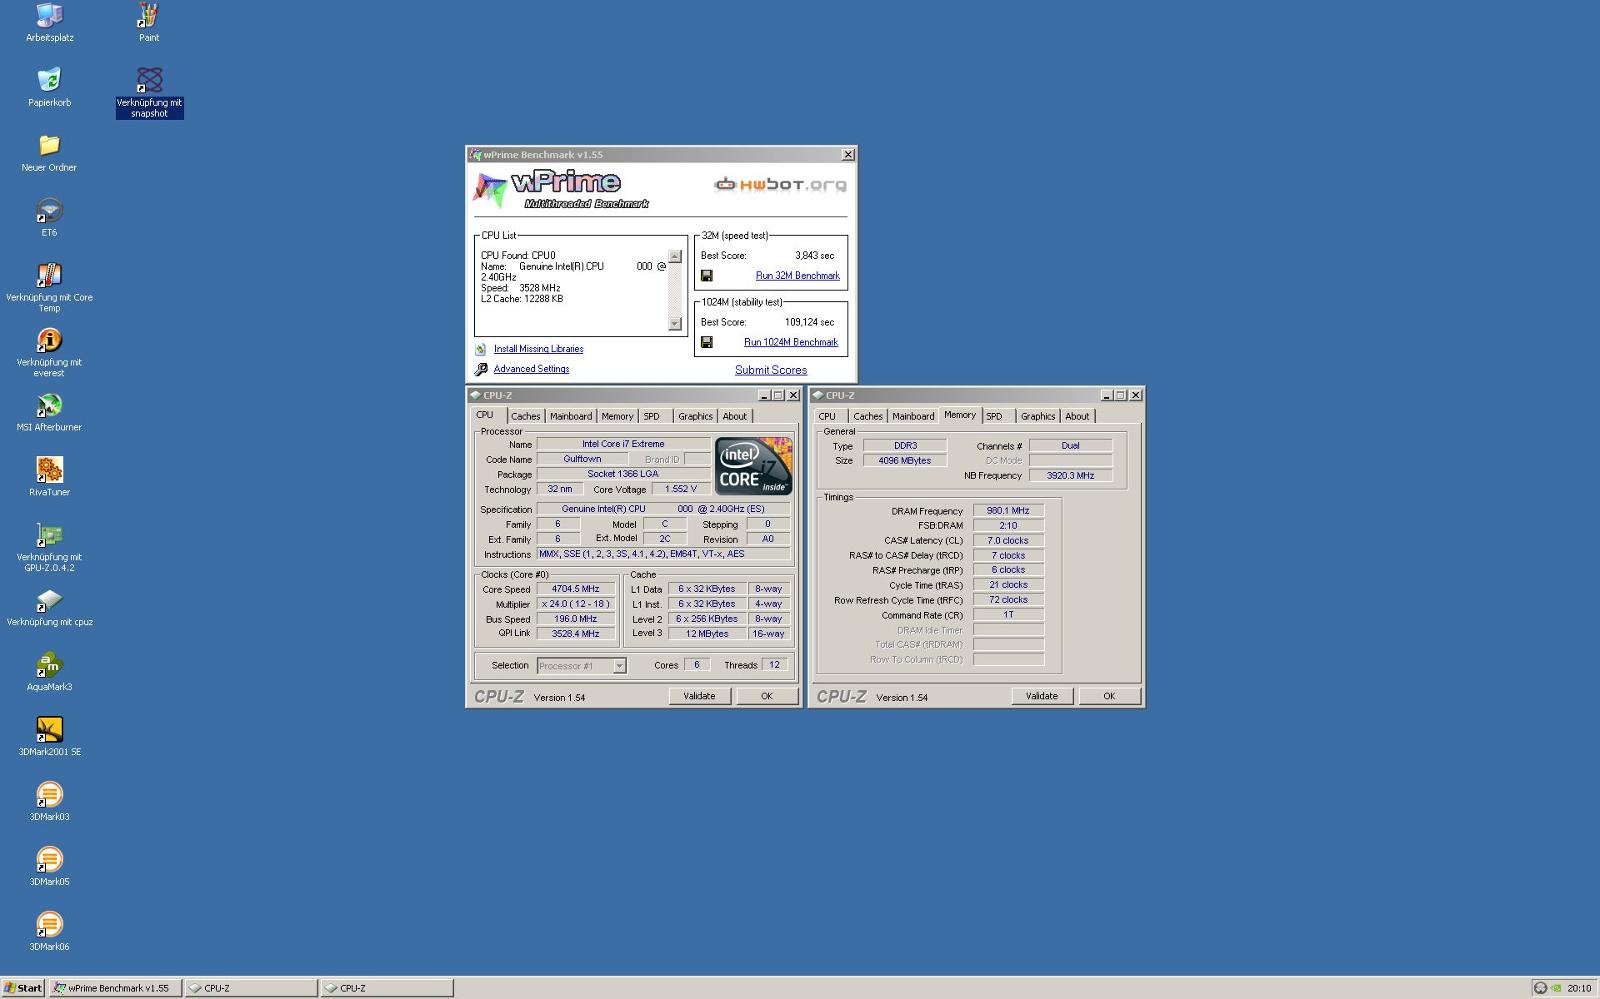The height and width of the screenshot is (999, 1600).
Task: Click the Core Voltage 1.552 V field
Action: (x=681, y=489)
